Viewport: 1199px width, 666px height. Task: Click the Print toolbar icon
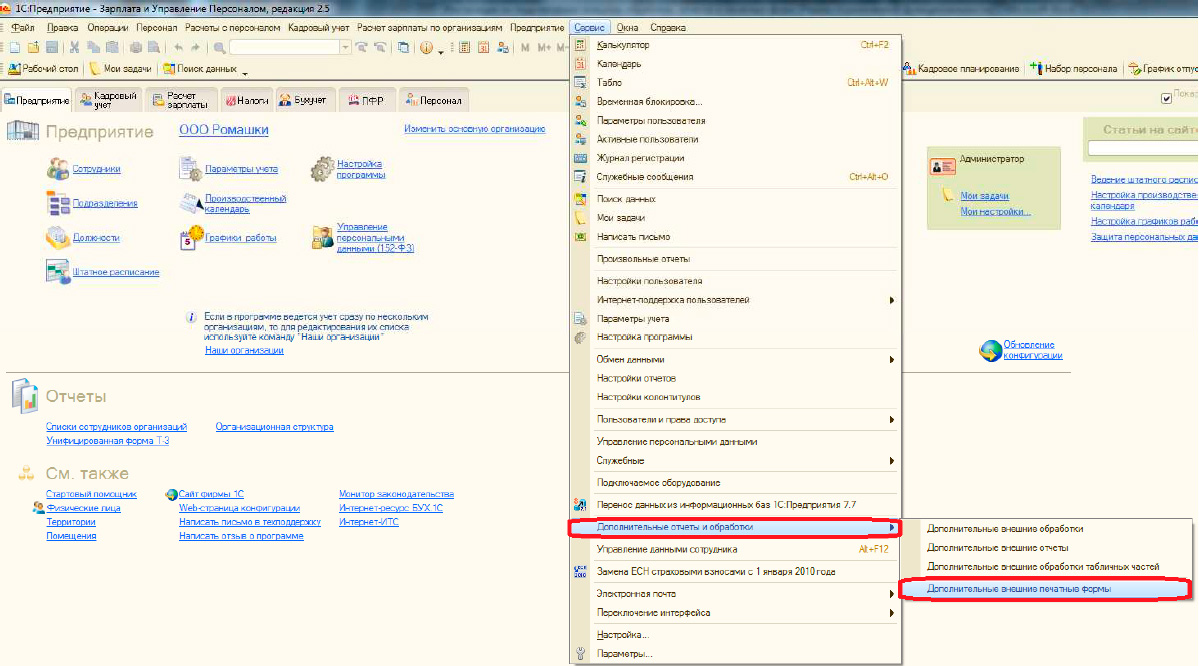[135, 47]
